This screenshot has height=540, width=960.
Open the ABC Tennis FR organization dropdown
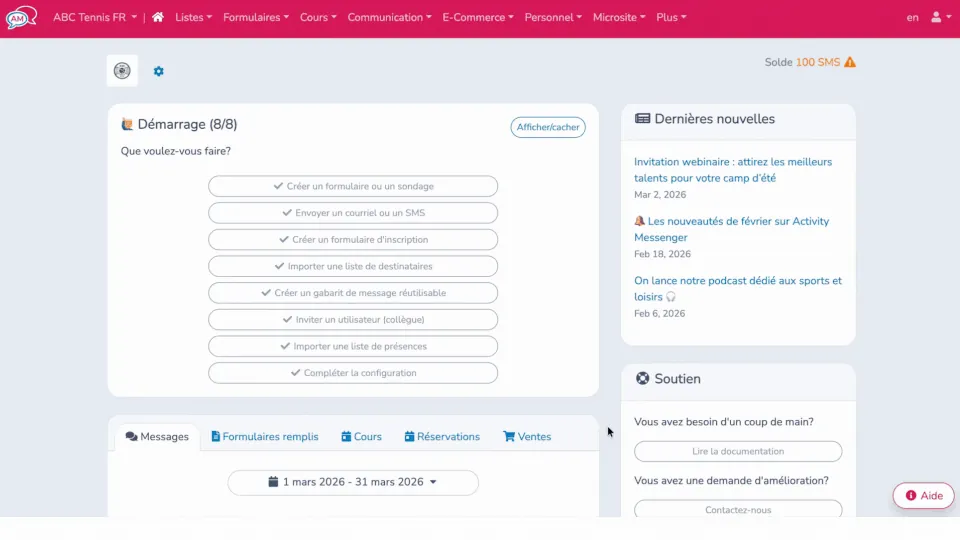95,17
